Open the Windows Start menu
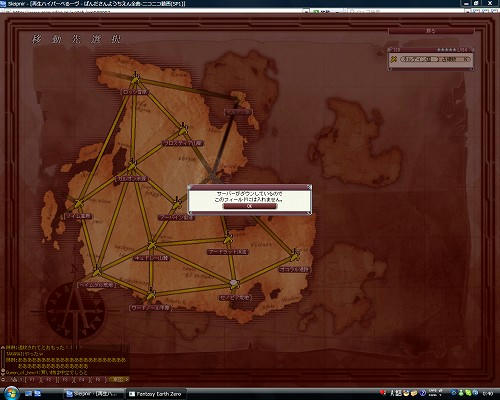 click(x=11, y=393)
